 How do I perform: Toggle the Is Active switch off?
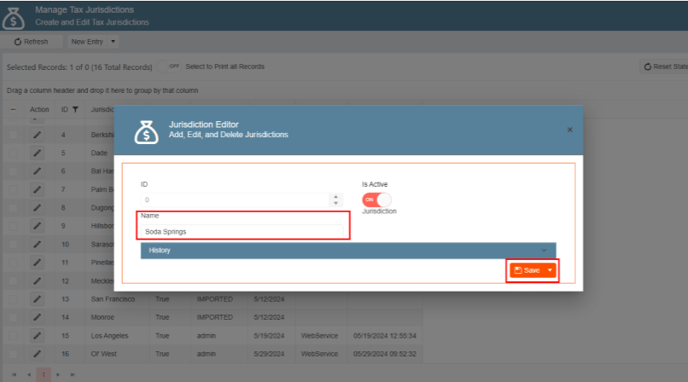click(376, 200)
